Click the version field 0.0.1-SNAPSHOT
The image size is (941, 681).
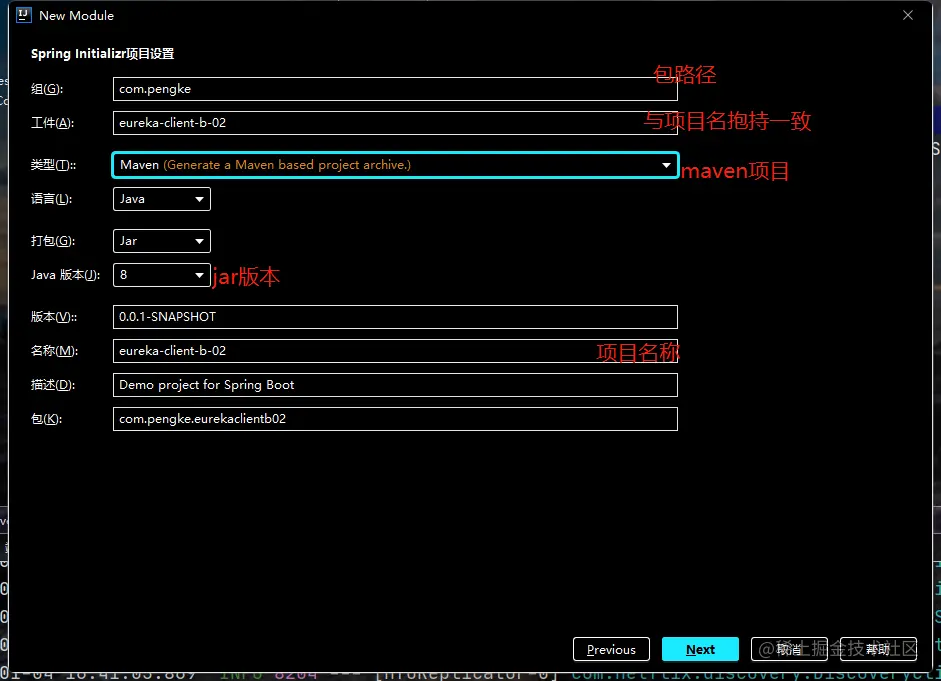tap(395, 317)
